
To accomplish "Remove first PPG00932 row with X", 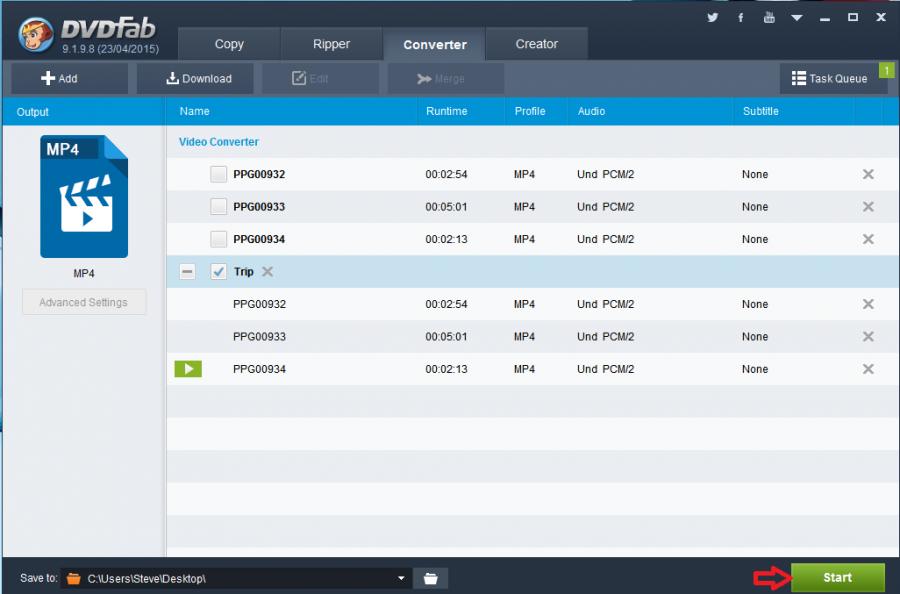I will click(868, 174).
